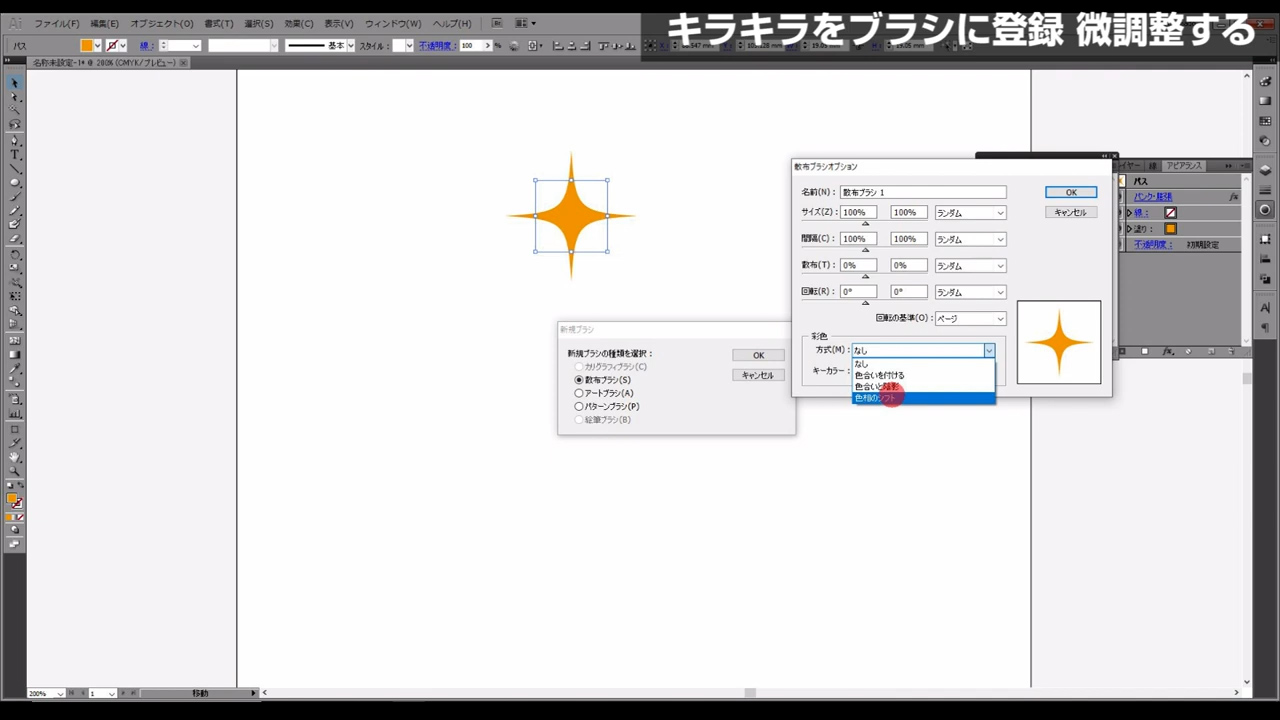
Task: Click the Ellipse tool in the toolbox
Action: pyautogui.click(x=15, y=183)
